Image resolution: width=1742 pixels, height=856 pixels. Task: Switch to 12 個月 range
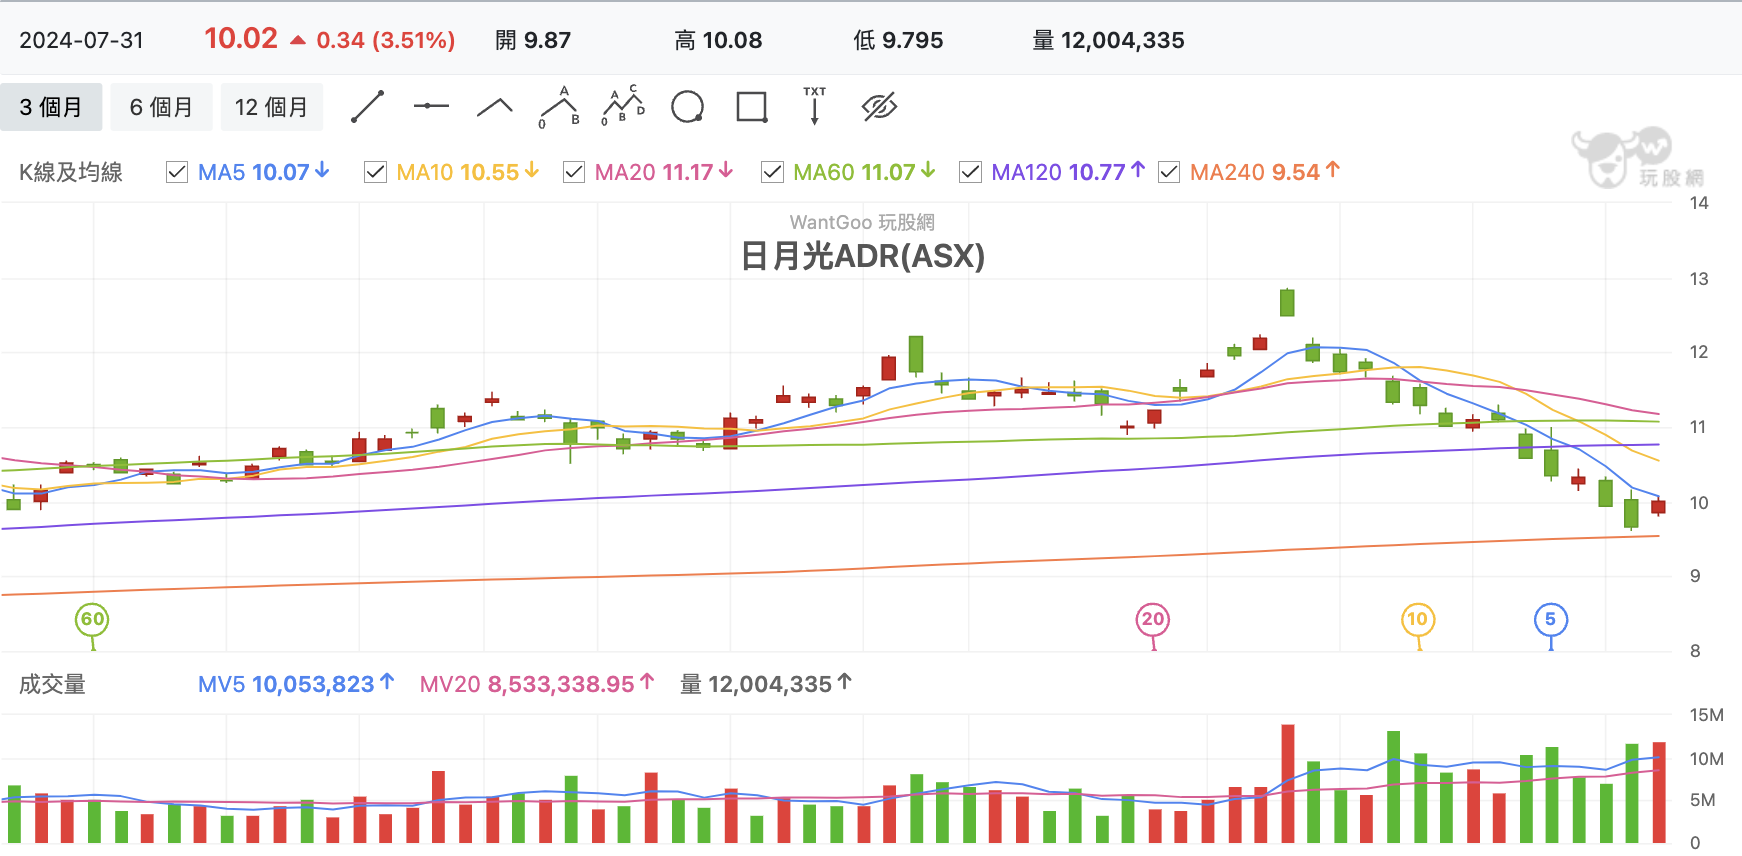[x=271, y=107]
